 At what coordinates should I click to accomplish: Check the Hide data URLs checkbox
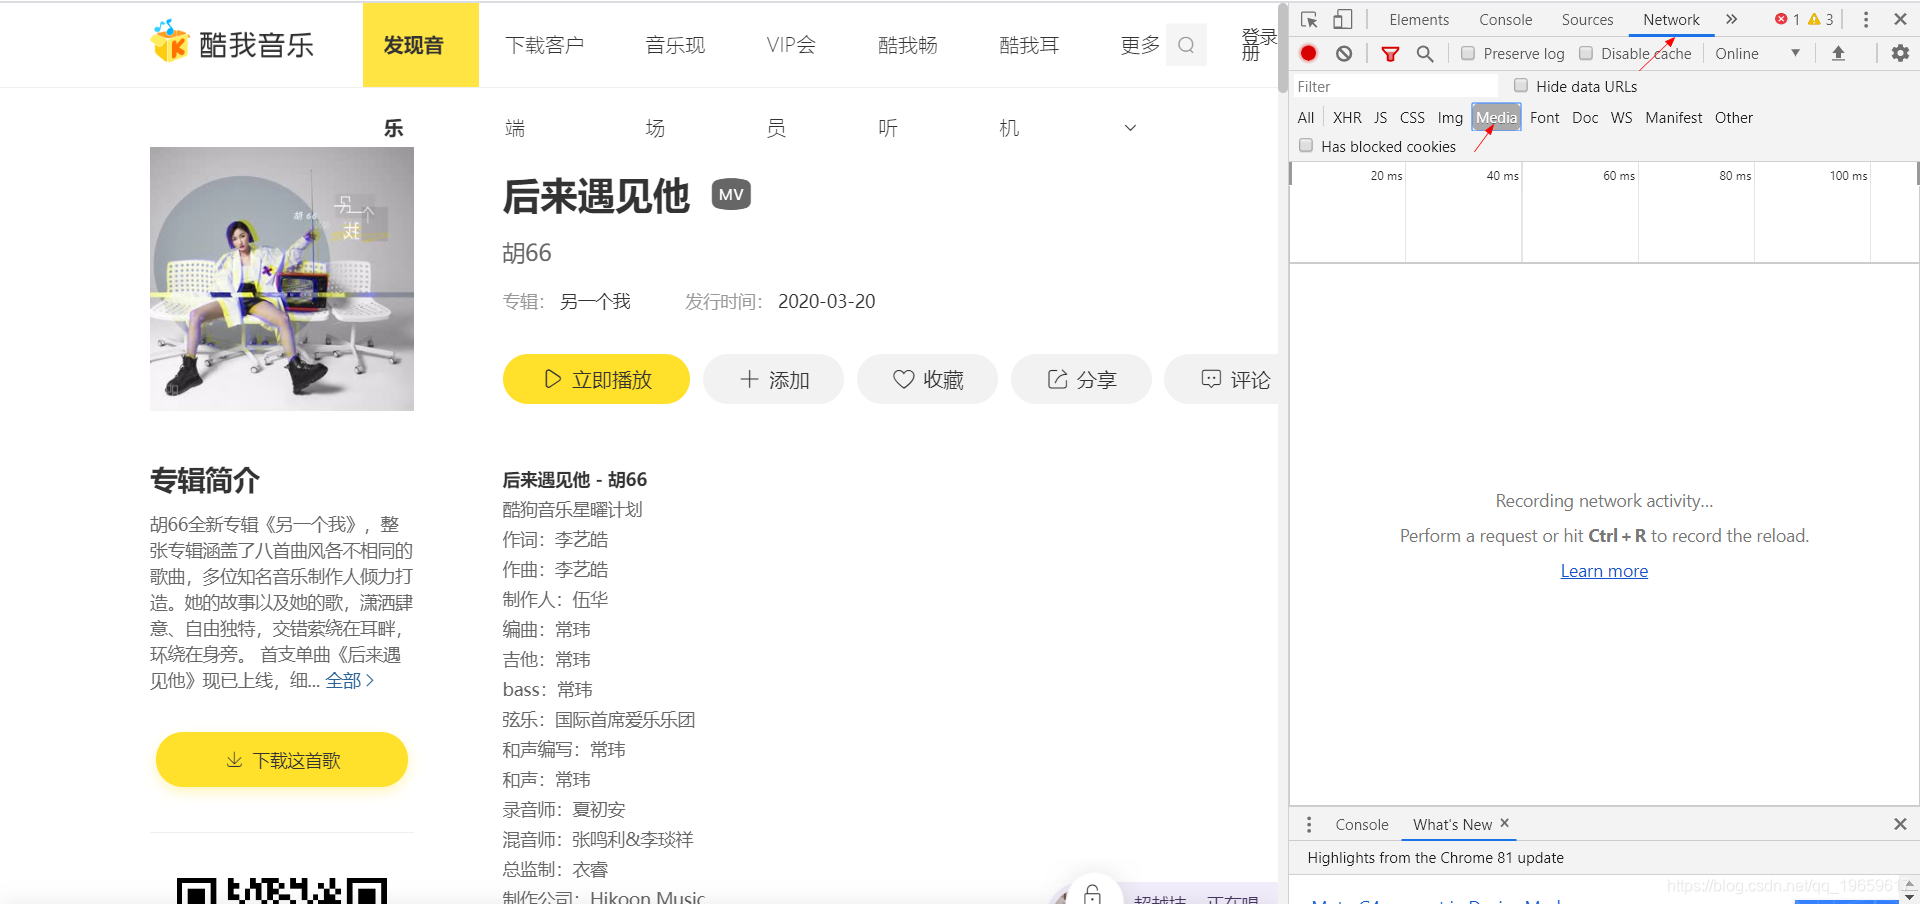[1521, 86]
